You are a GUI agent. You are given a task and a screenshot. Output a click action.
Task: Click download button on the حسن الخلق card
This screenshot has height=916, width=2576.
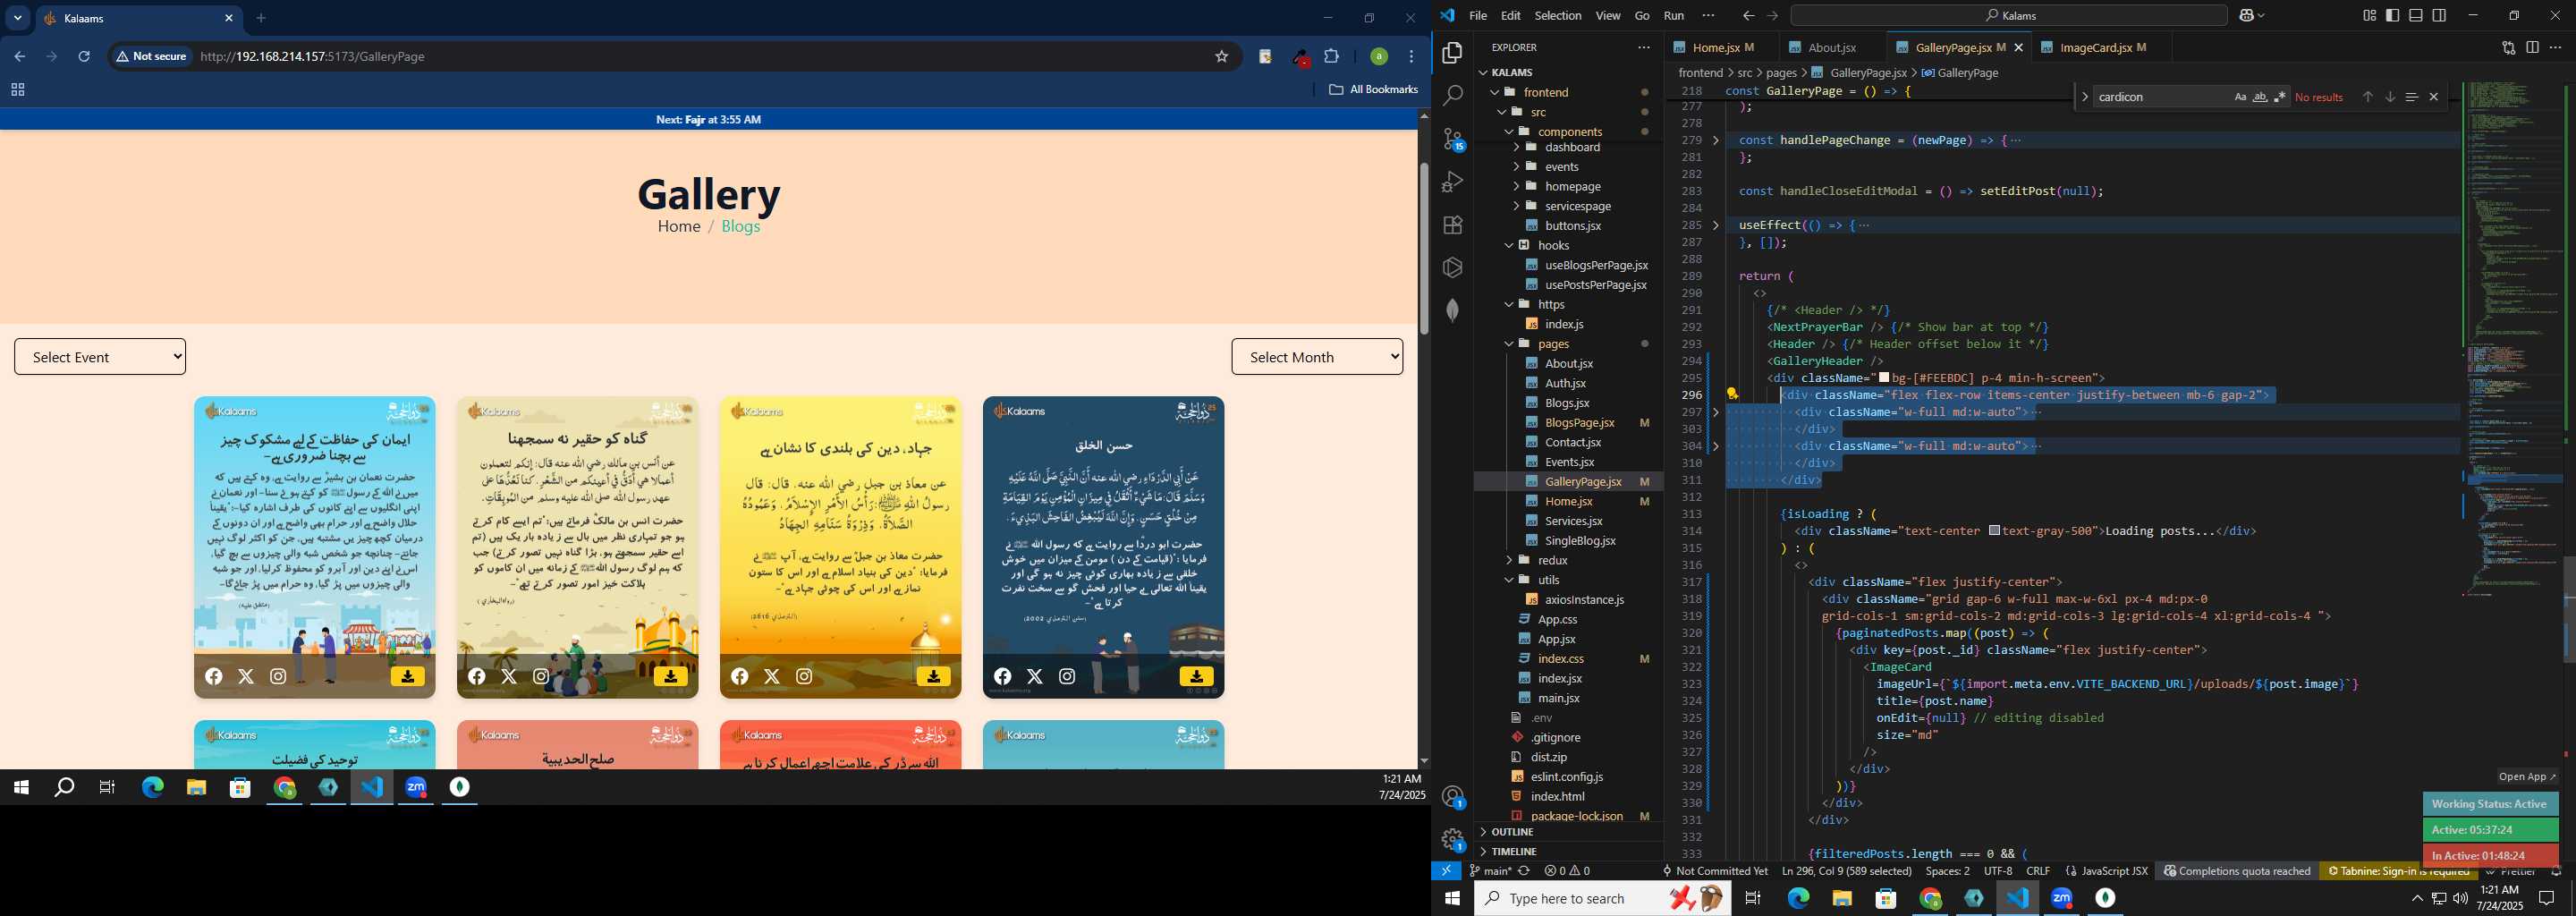click(1196, 676)
